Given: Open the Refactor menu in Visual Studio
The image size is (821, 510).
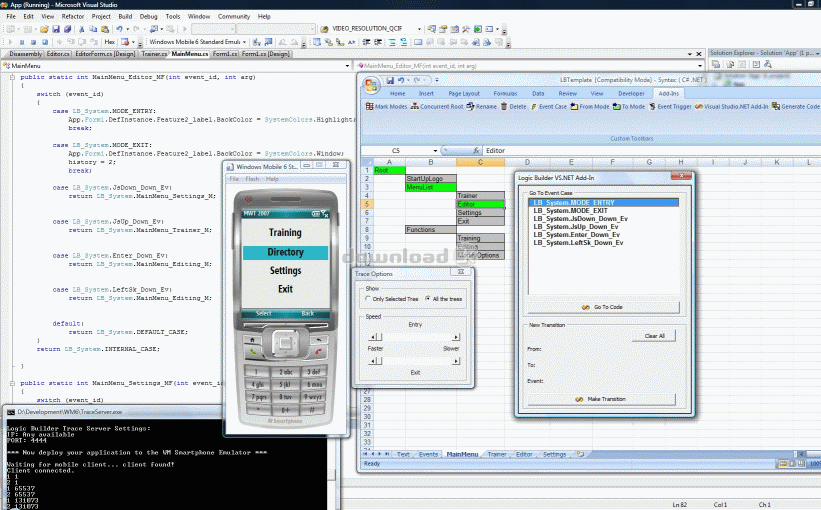Looking at the screenshot, I should pyautogui.click(x=73, y=16).
